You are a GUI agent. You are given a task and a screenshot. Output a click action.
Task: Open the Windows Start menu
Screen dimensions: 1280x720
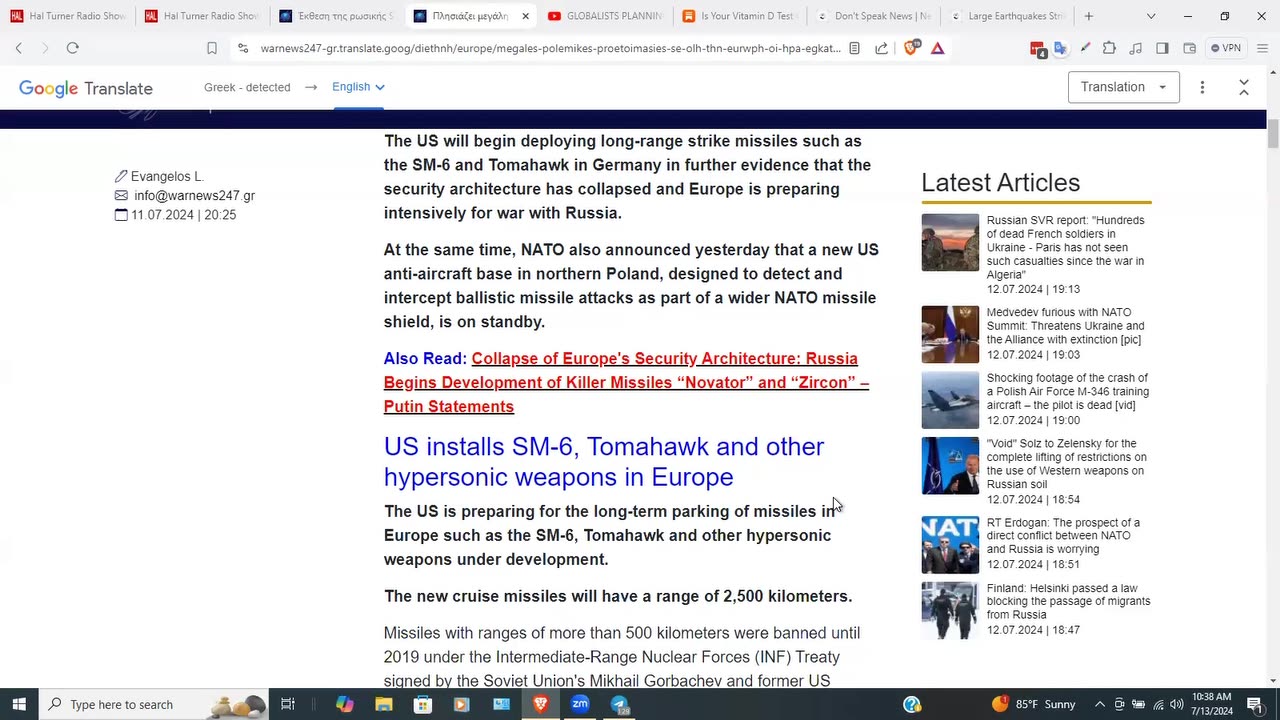pyautogui.click(x=19, y=704)
